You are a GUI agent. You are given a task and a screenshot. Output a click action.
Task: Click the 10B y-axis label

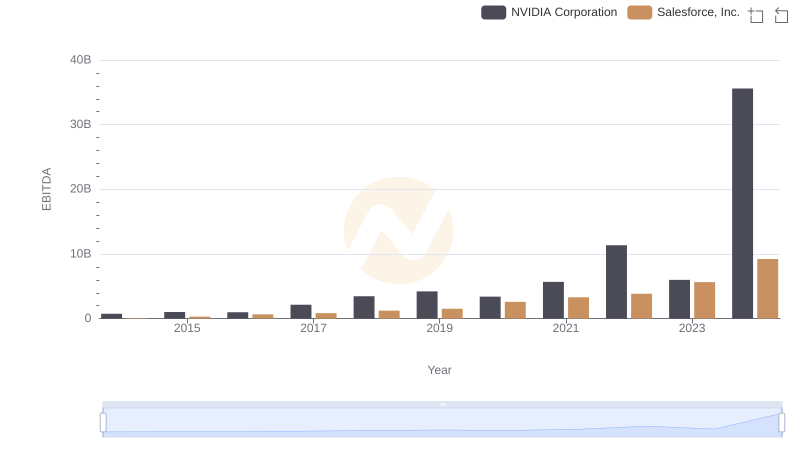81,253
